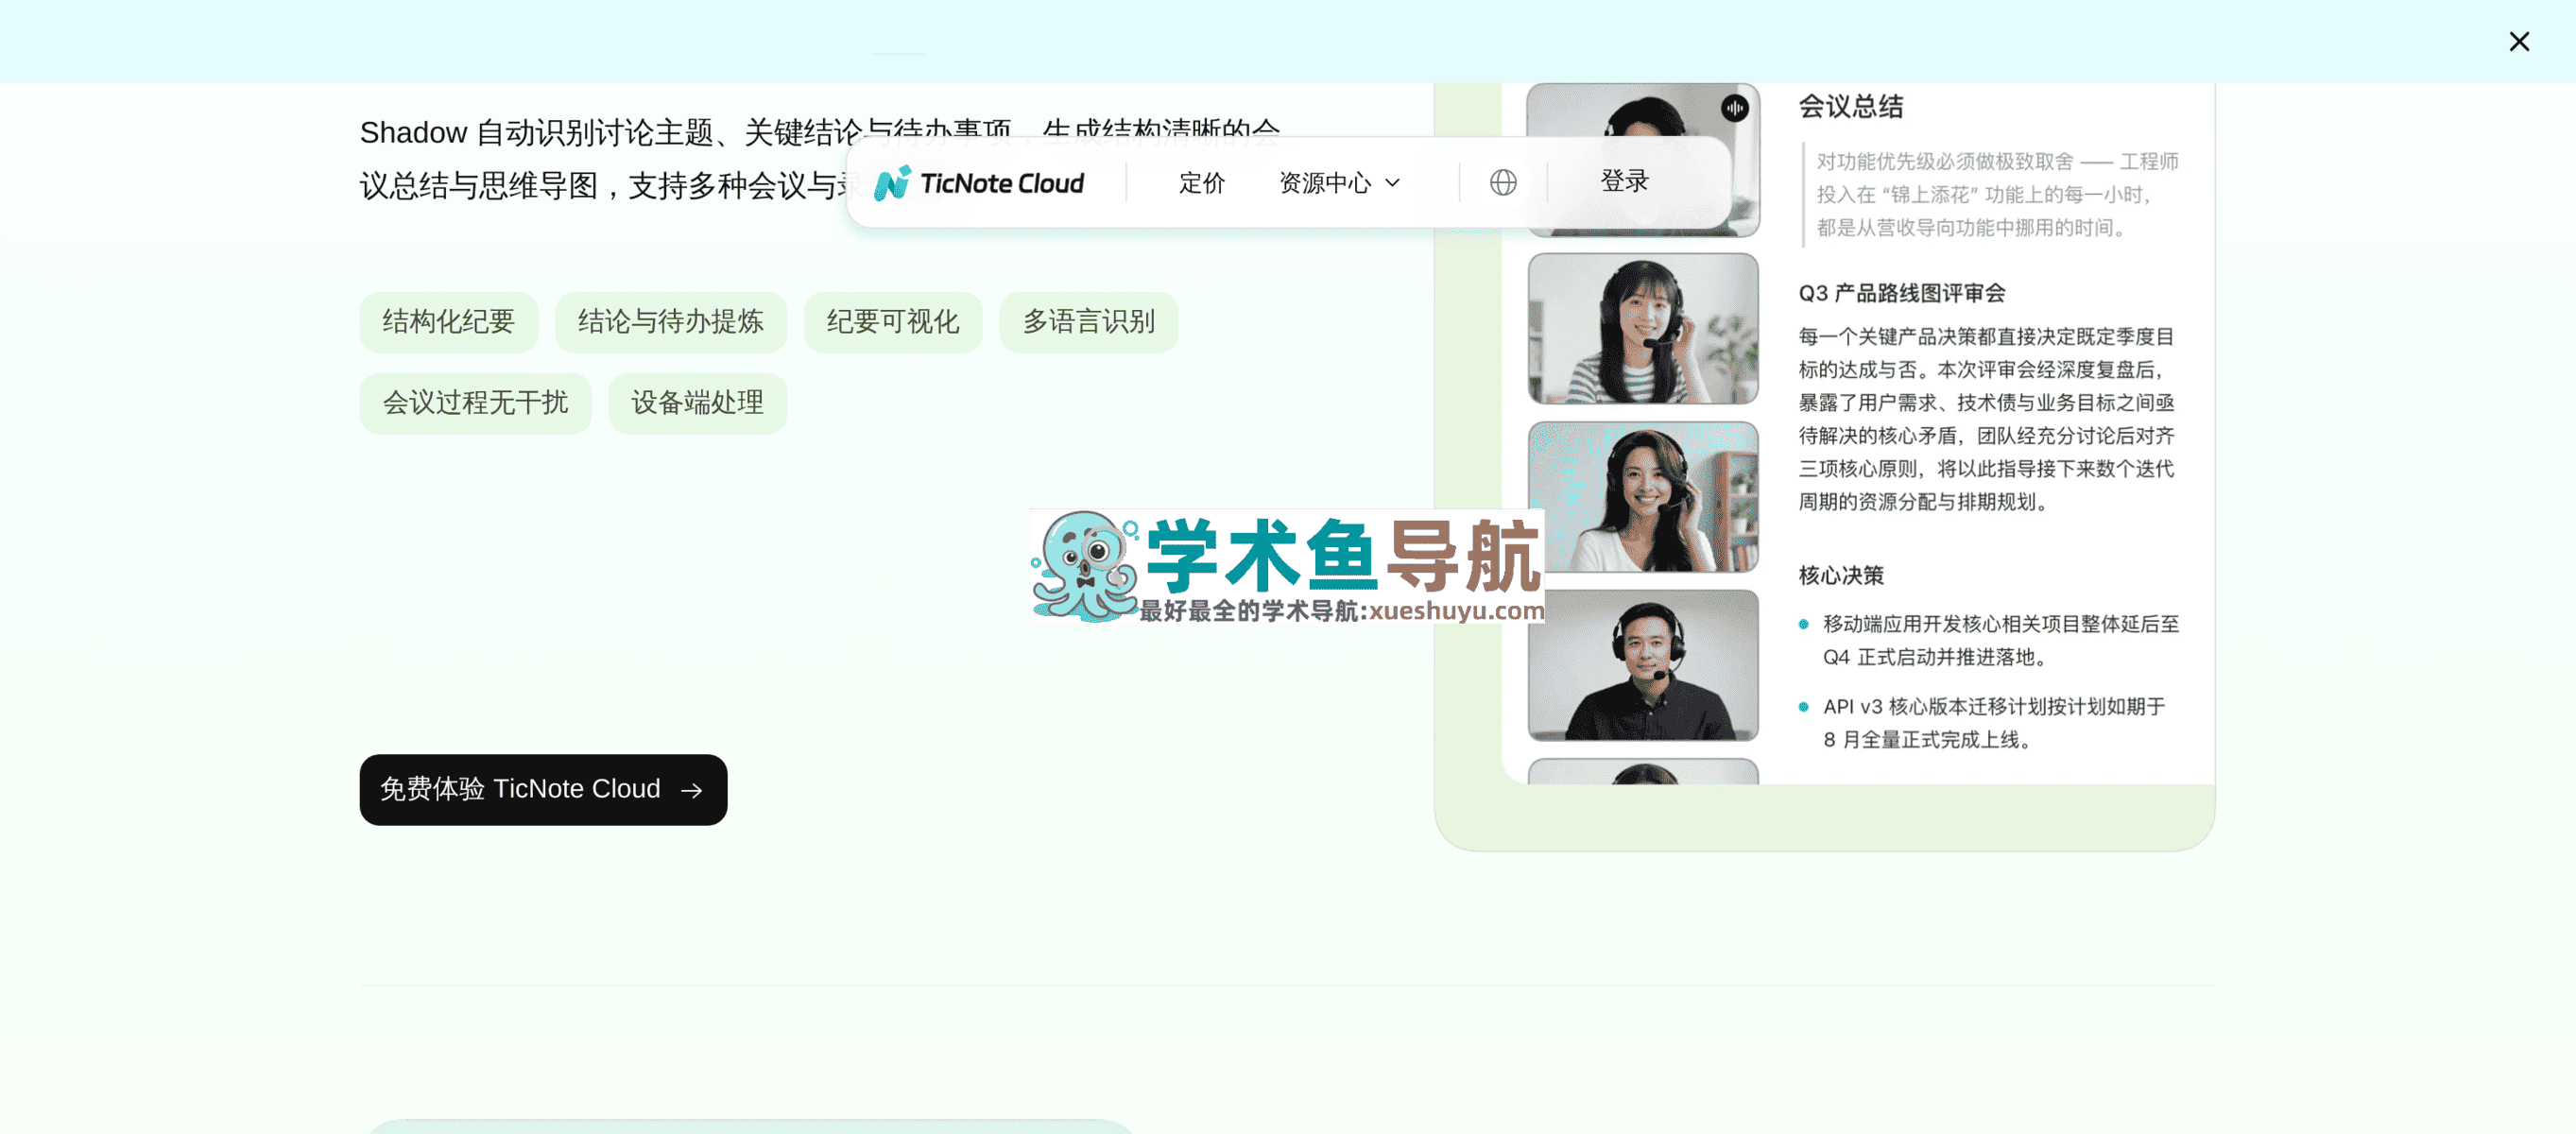Select the 会议过程无干扰 tag
Viewport: 2576px width, 1134px height.
(x=475, y=402)
